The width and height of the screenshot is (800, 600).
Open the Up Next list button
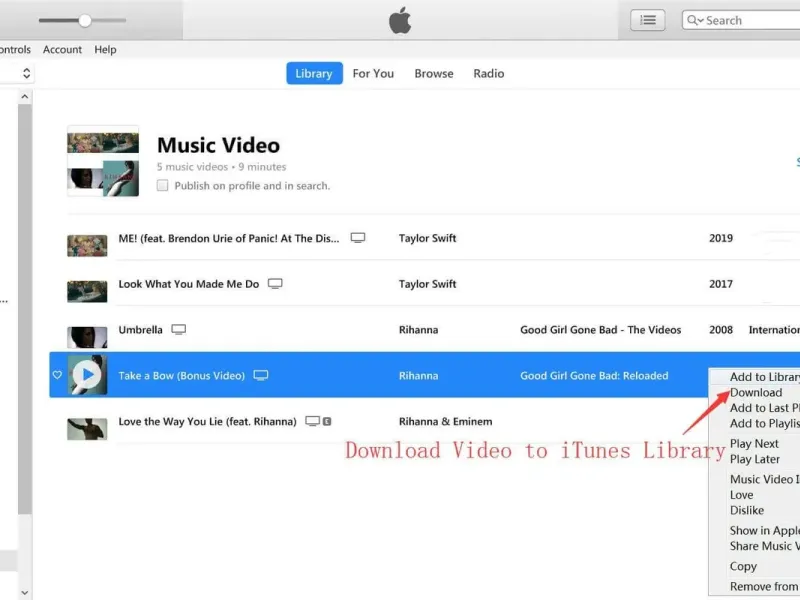click(x=647, y=20)
